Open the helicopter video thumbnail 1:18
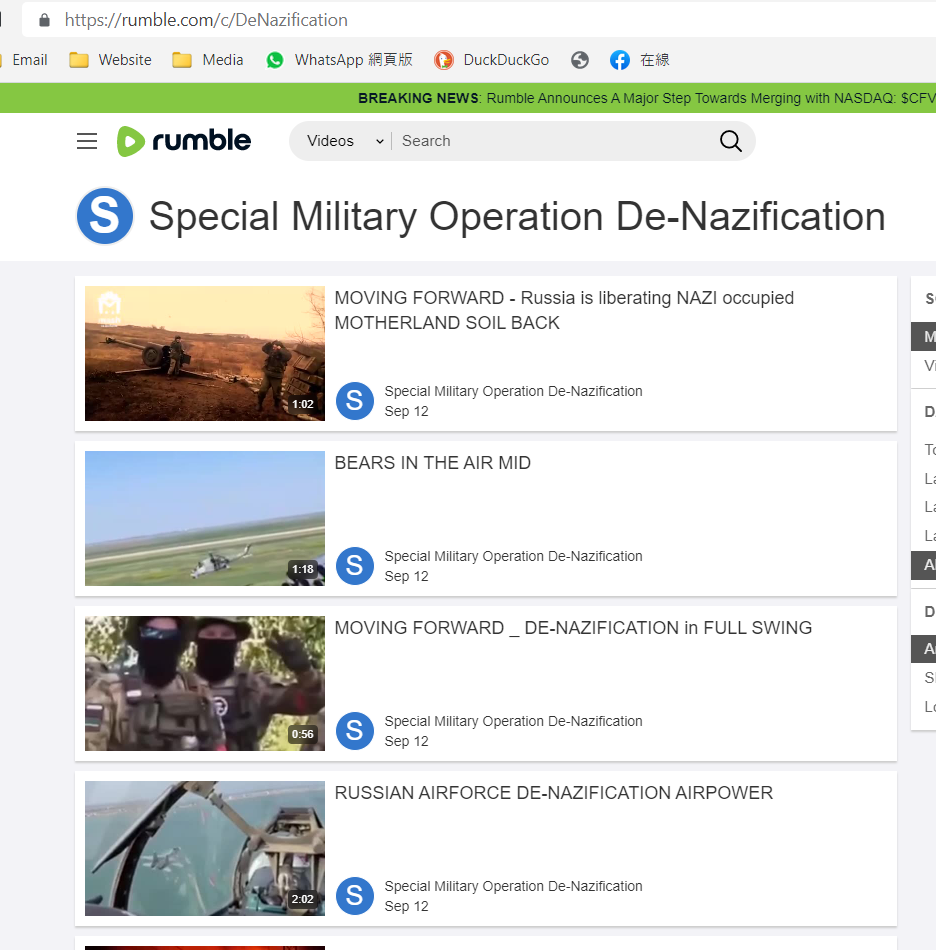 click(205, 518)
